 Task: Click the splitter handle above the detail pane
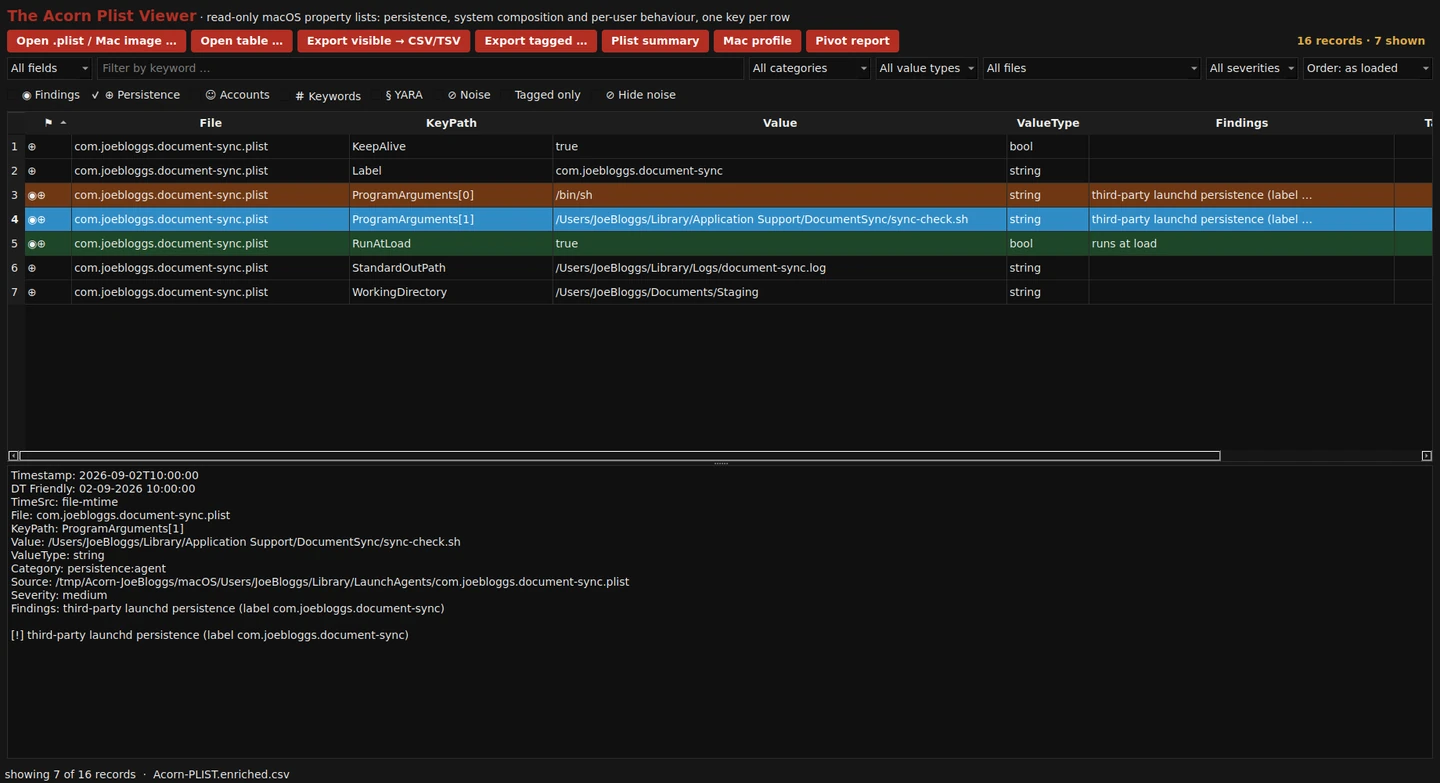pos(720,464)
